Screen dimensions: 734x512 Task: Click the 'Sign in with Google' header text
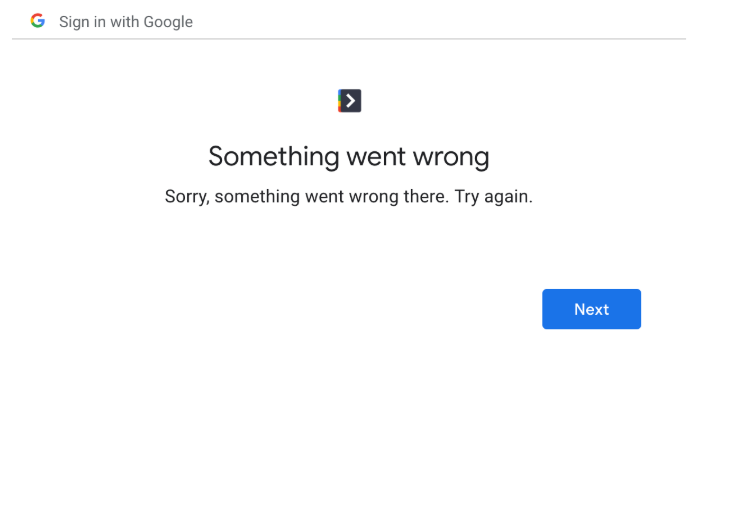pyautogui.click(x=126, y=22)
